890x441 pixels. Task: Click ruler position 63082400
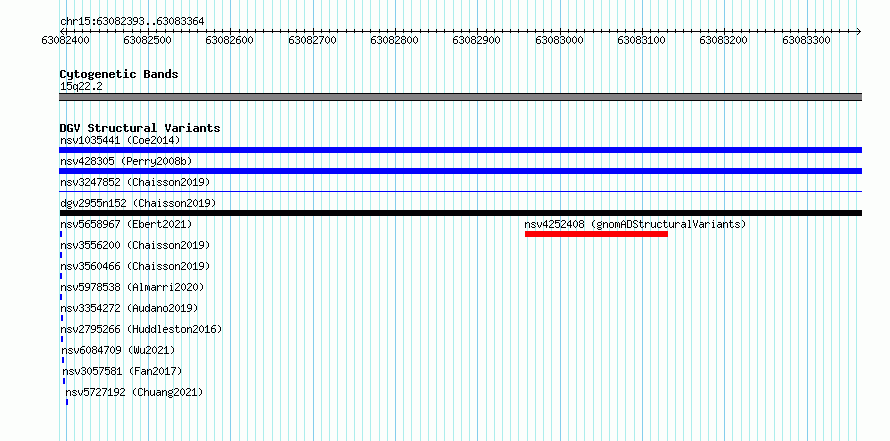[x=66, y=40]
